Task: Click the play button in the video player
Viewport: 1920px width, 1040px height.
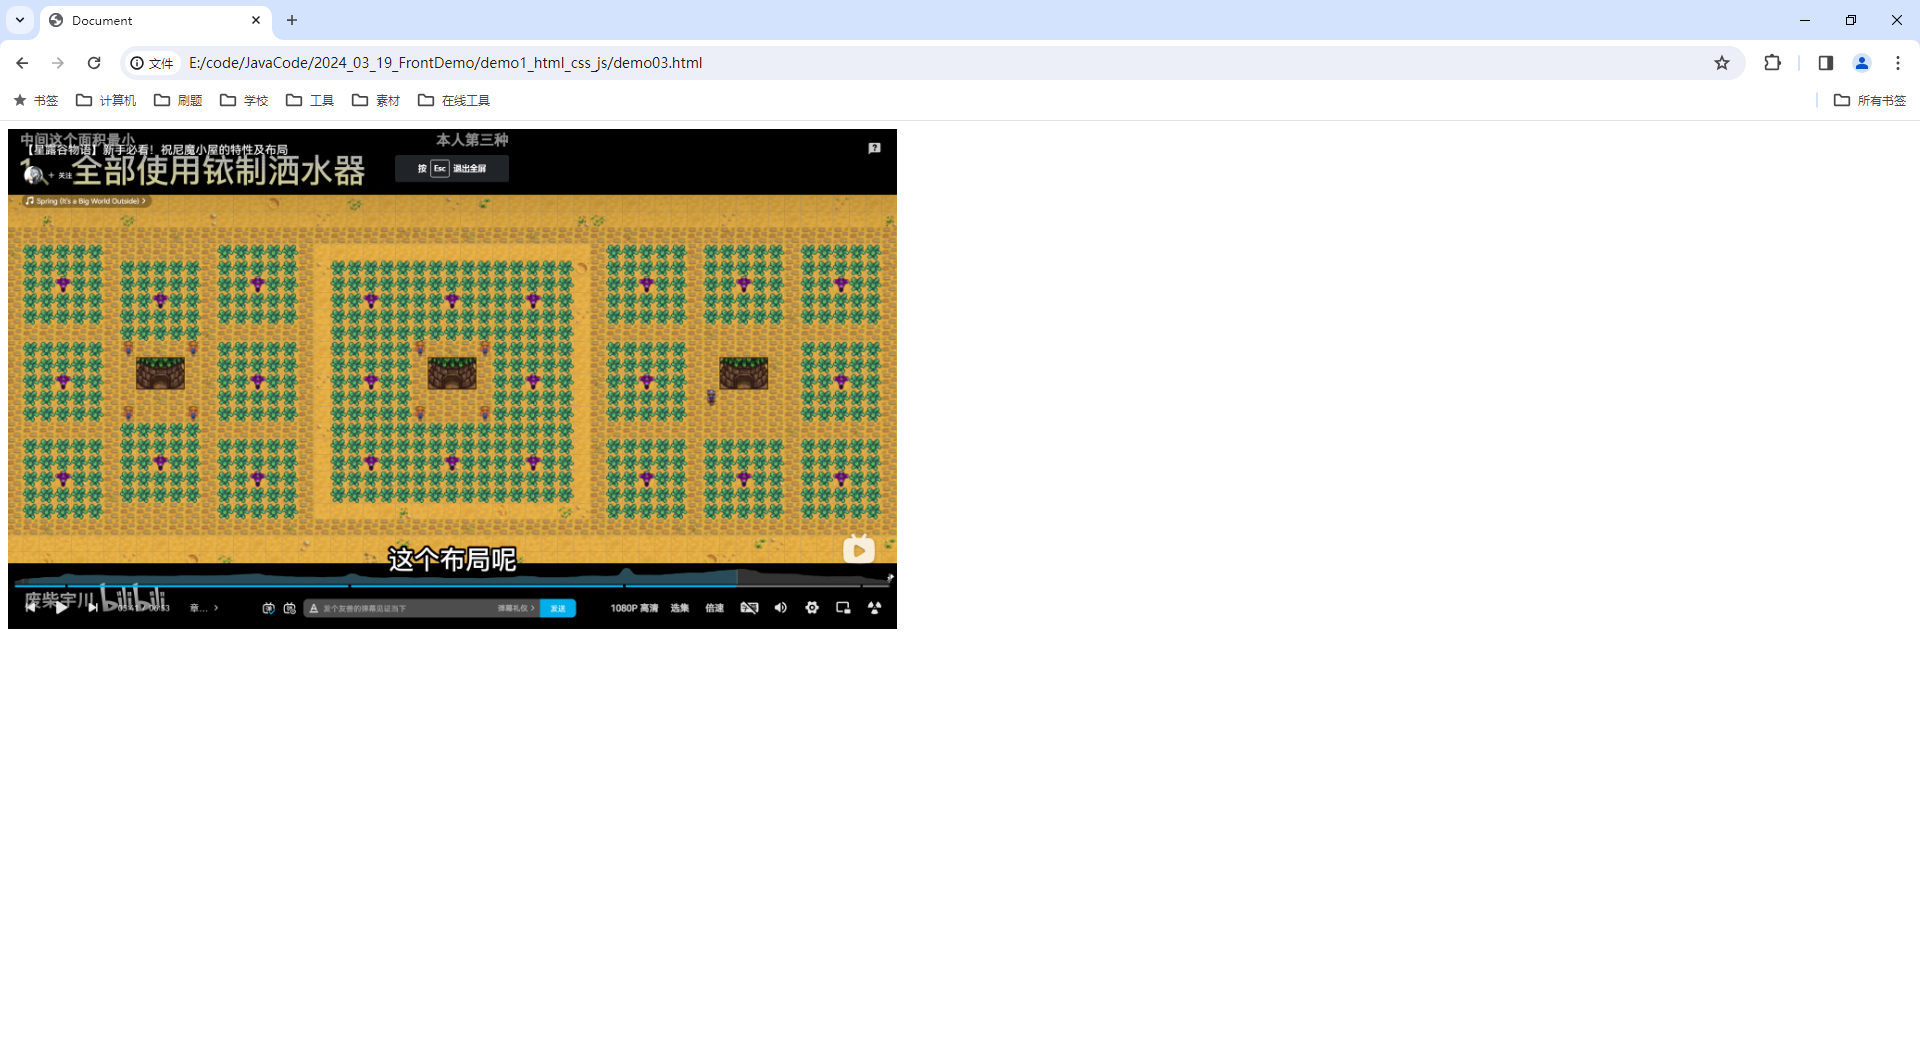Action: tap(61, 607)
